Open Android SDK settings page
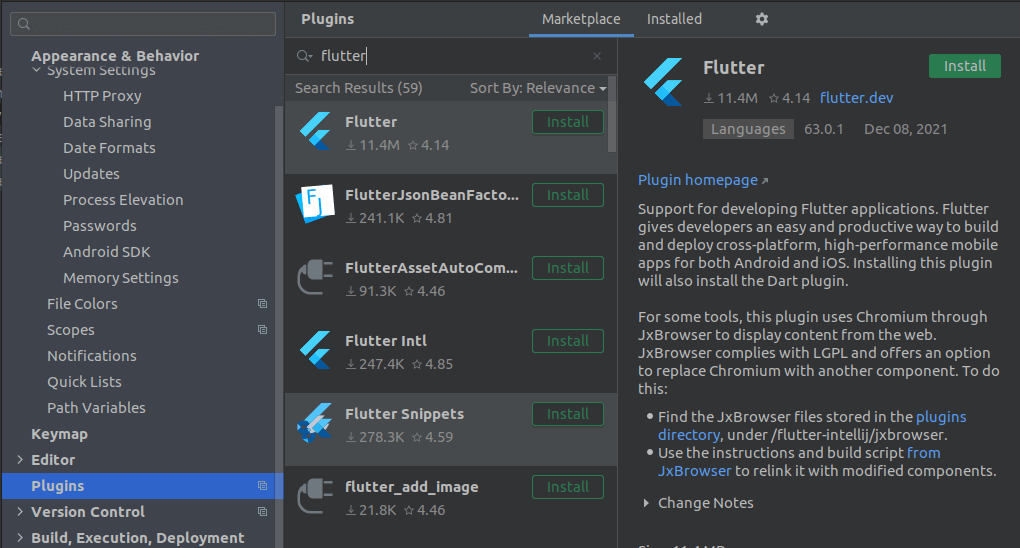The image size is (1020, 548). tap(106, 252)
